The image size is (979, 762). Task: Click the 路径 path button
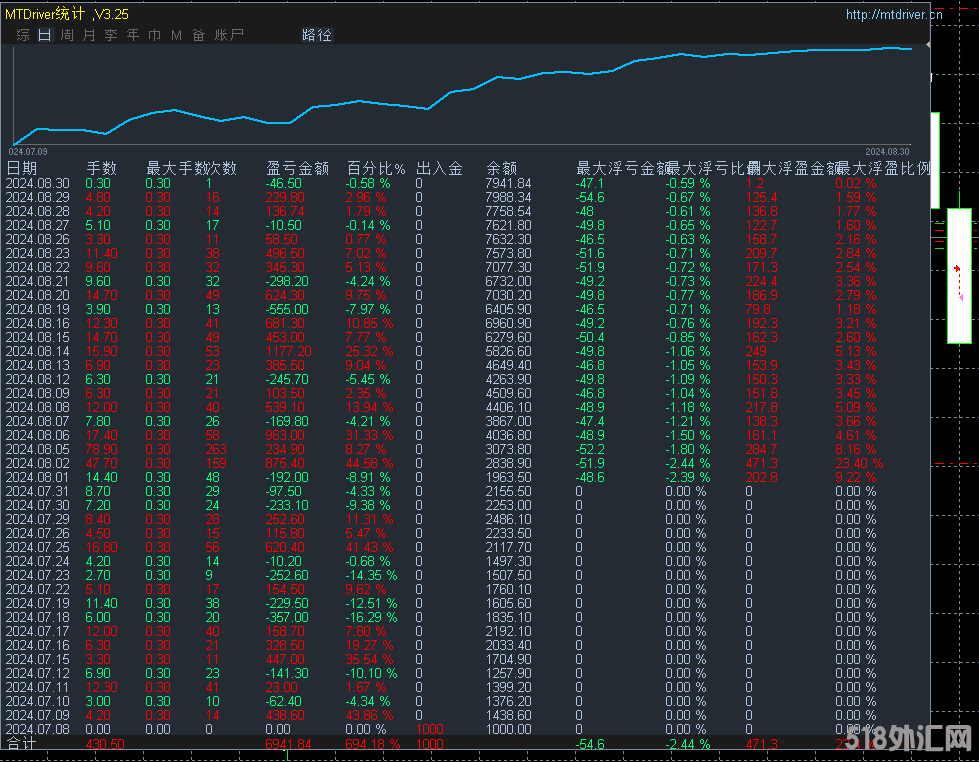(316, 35)
